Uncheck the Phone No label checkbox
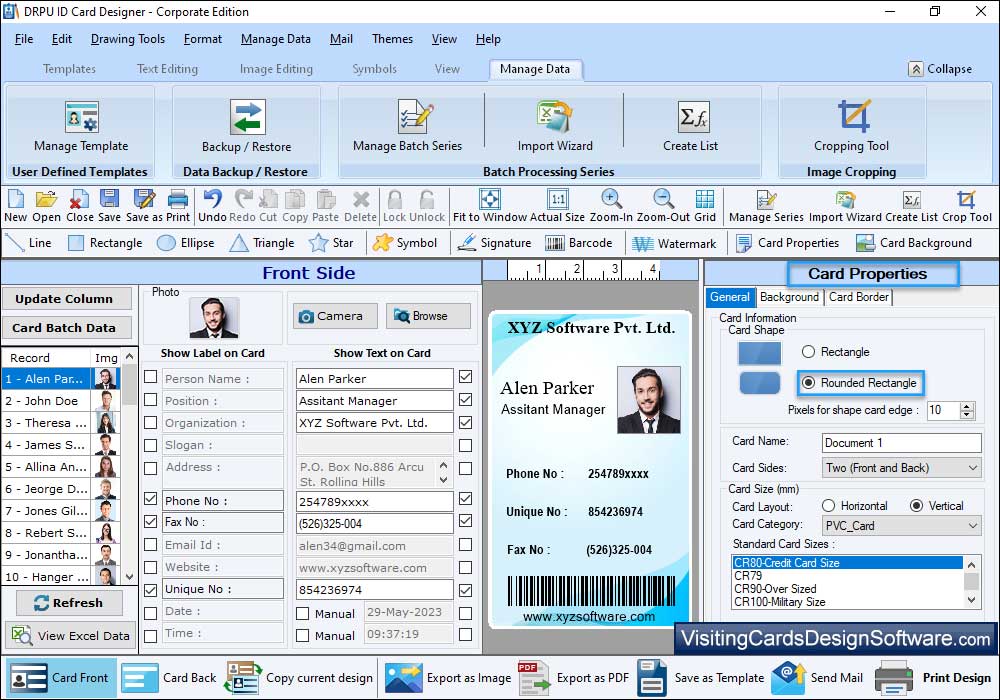1000x700 pixels. (x=151, y=499)
